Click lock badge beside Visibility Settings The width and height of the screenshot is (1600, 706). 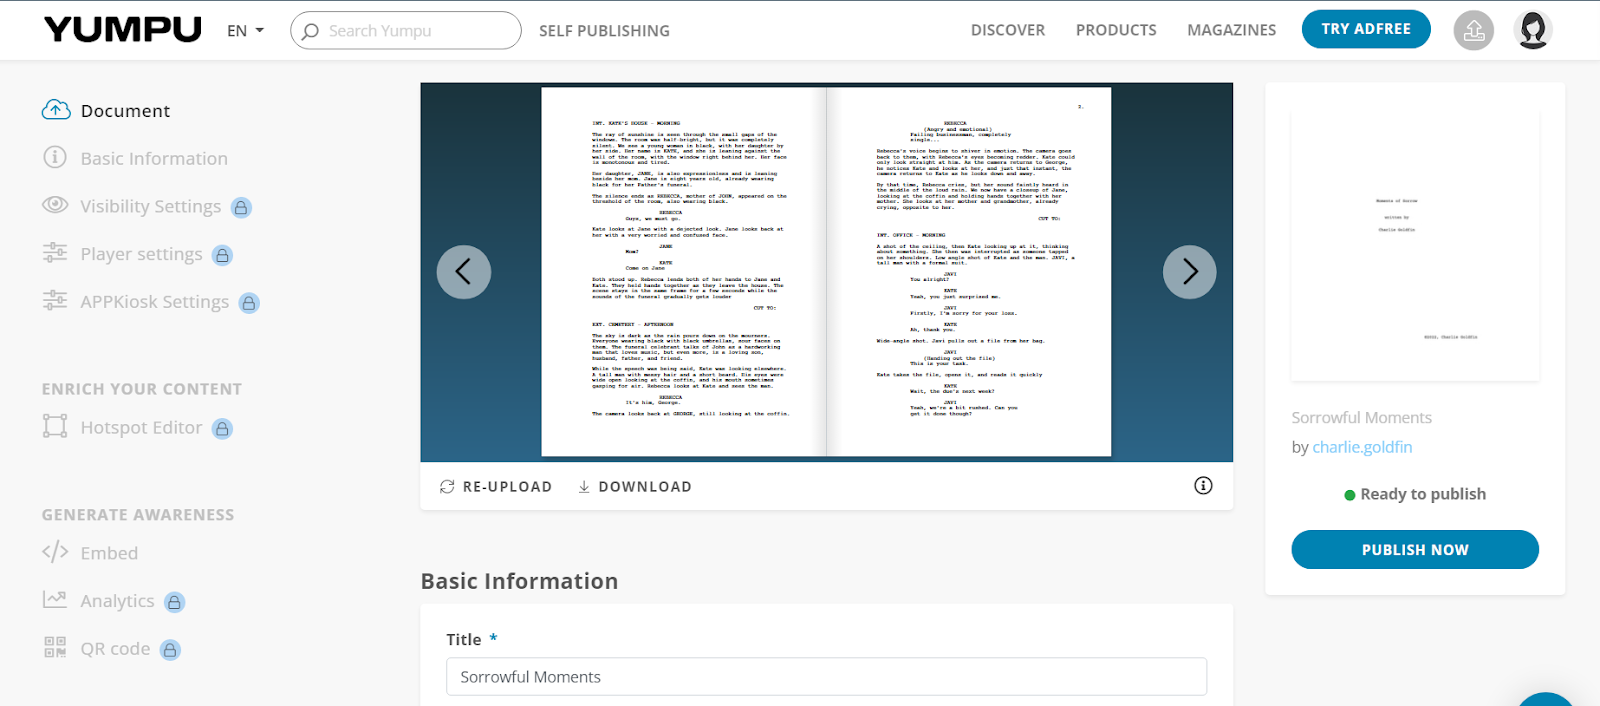coord(241,207)
